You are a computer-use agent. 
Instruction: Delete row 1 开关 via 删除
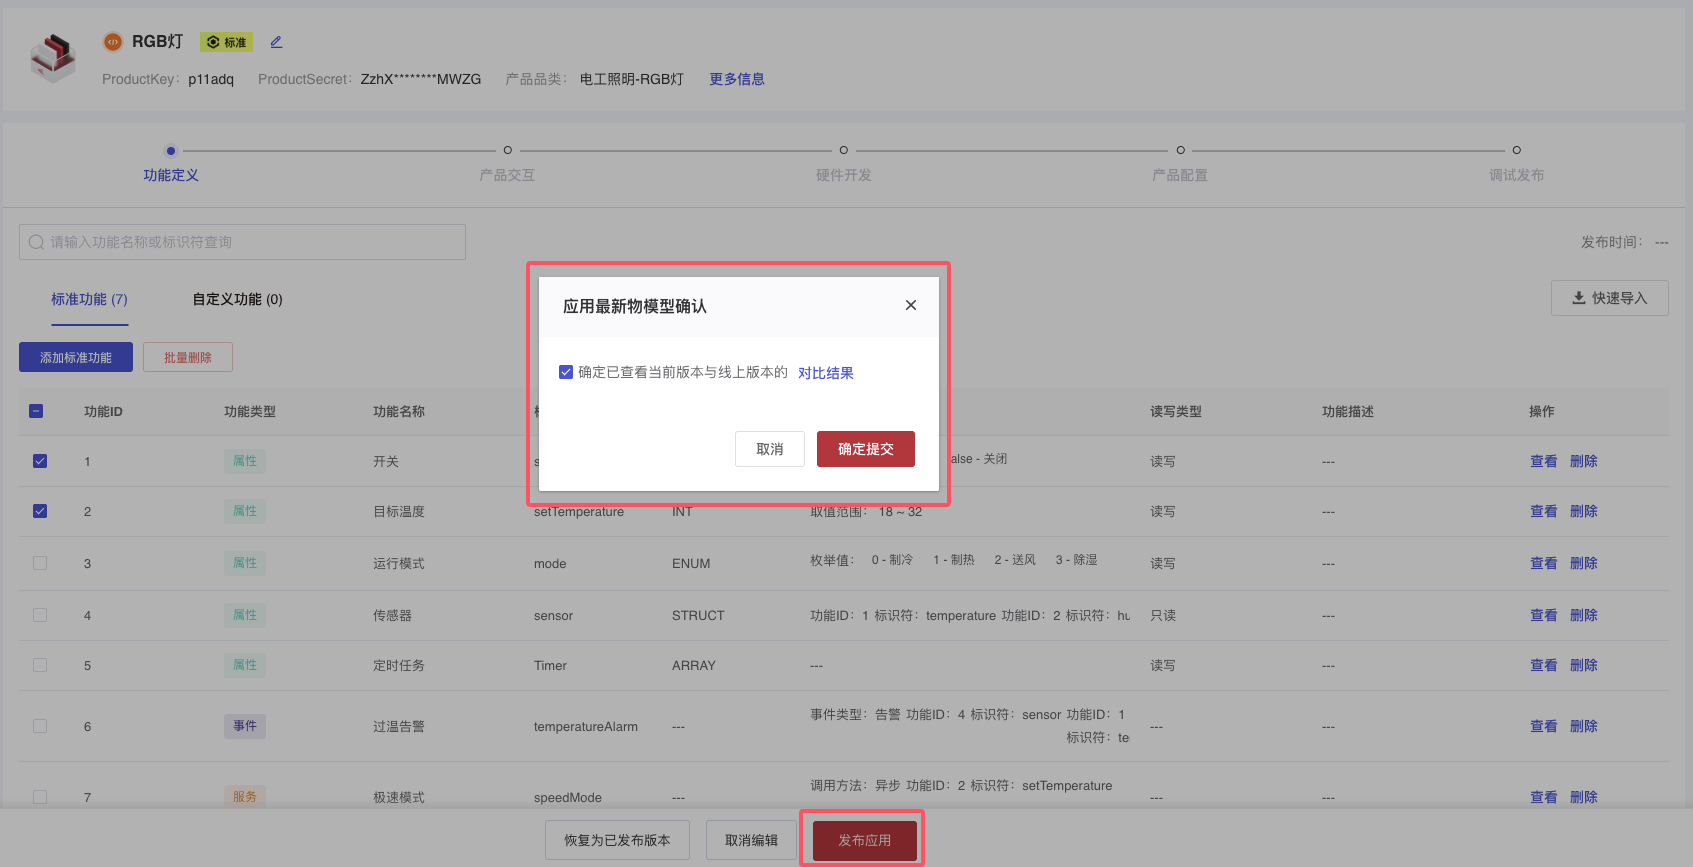(1583, 461)
